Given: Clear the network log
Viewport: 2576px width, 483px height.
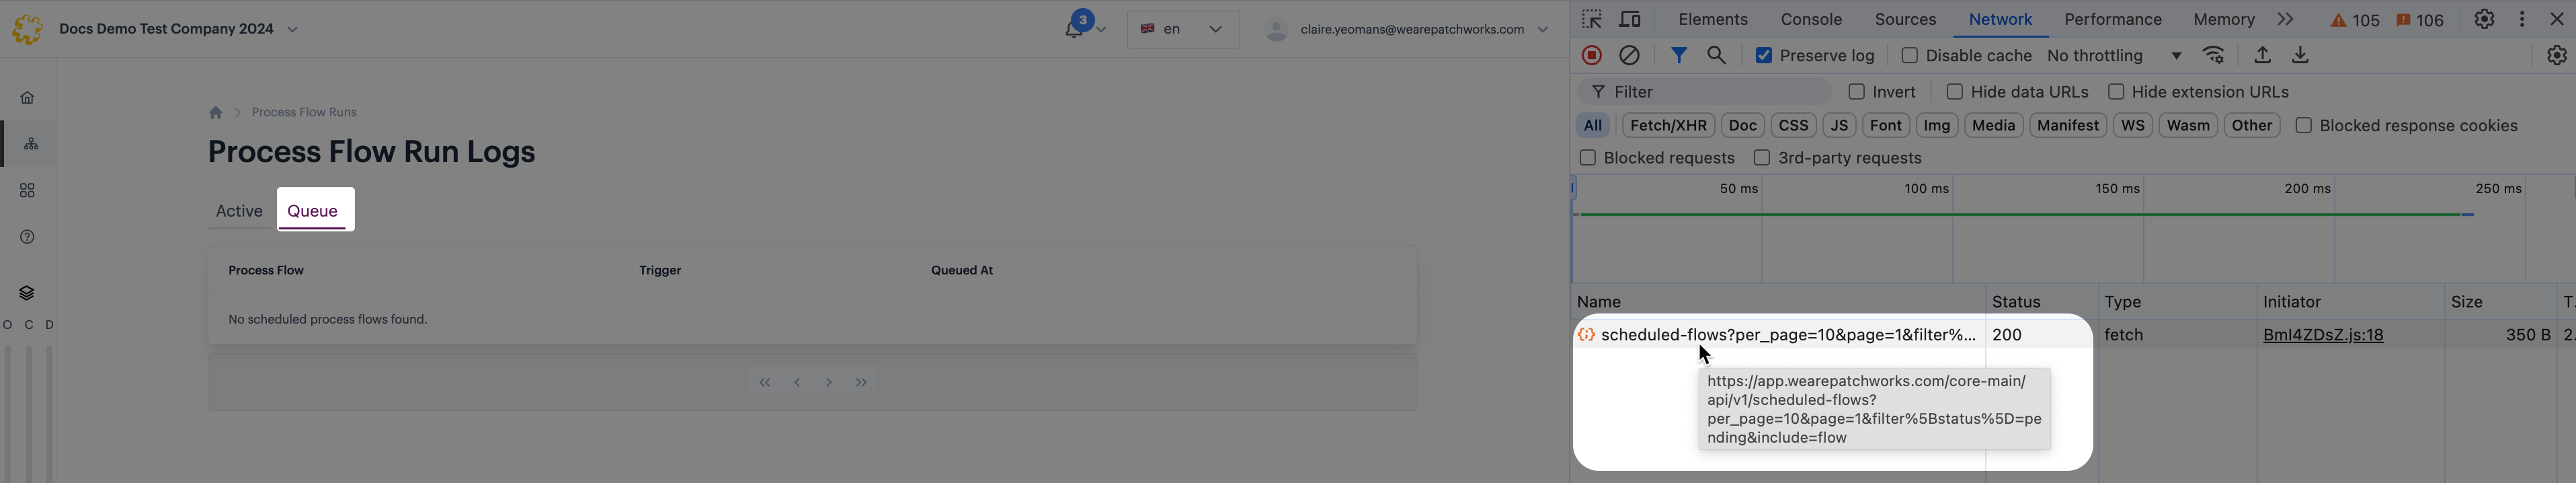Looking at the screenshot, I should 1629,56.
